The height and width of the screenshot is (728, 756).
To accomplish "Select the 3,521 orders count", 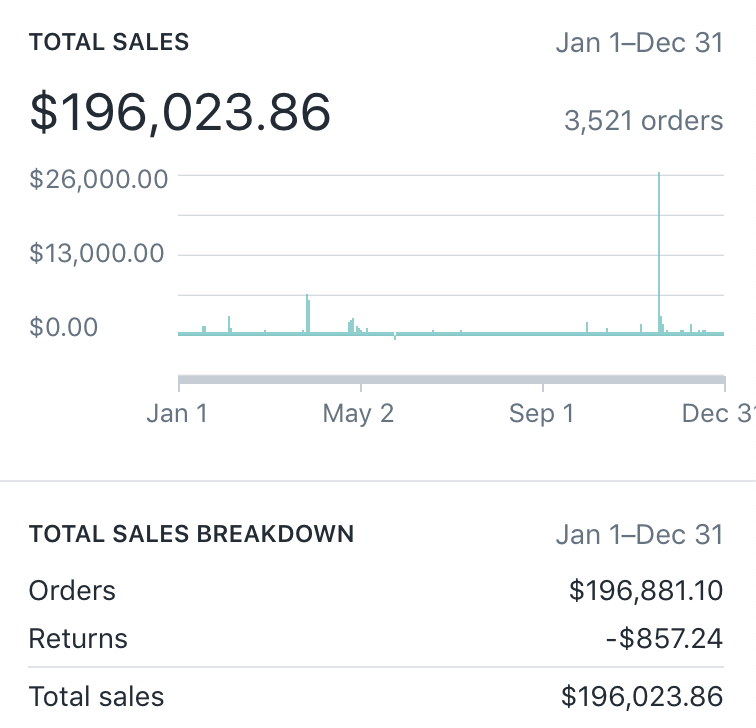I will pos(643,121).
